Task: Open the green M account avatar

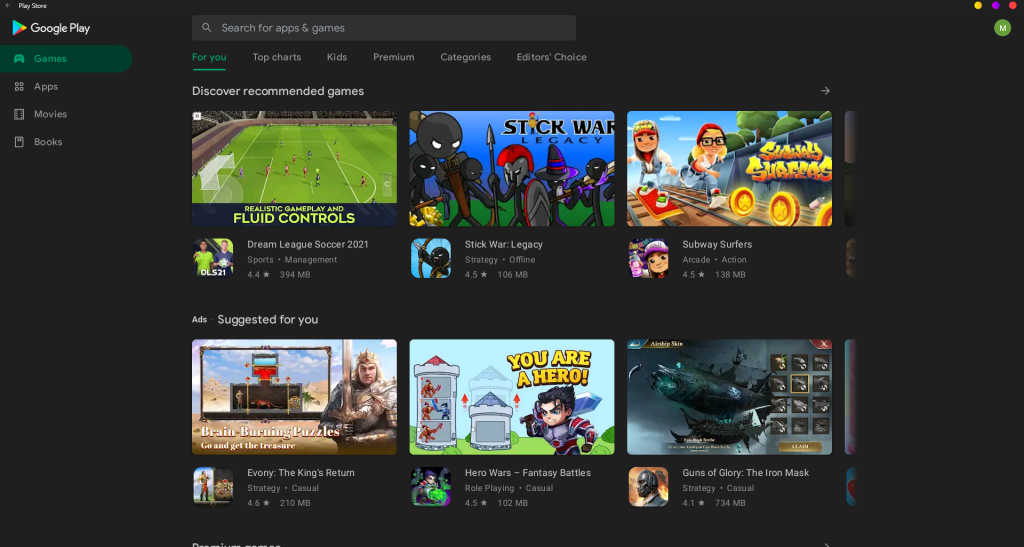Action: click(x=1002, y=28)
